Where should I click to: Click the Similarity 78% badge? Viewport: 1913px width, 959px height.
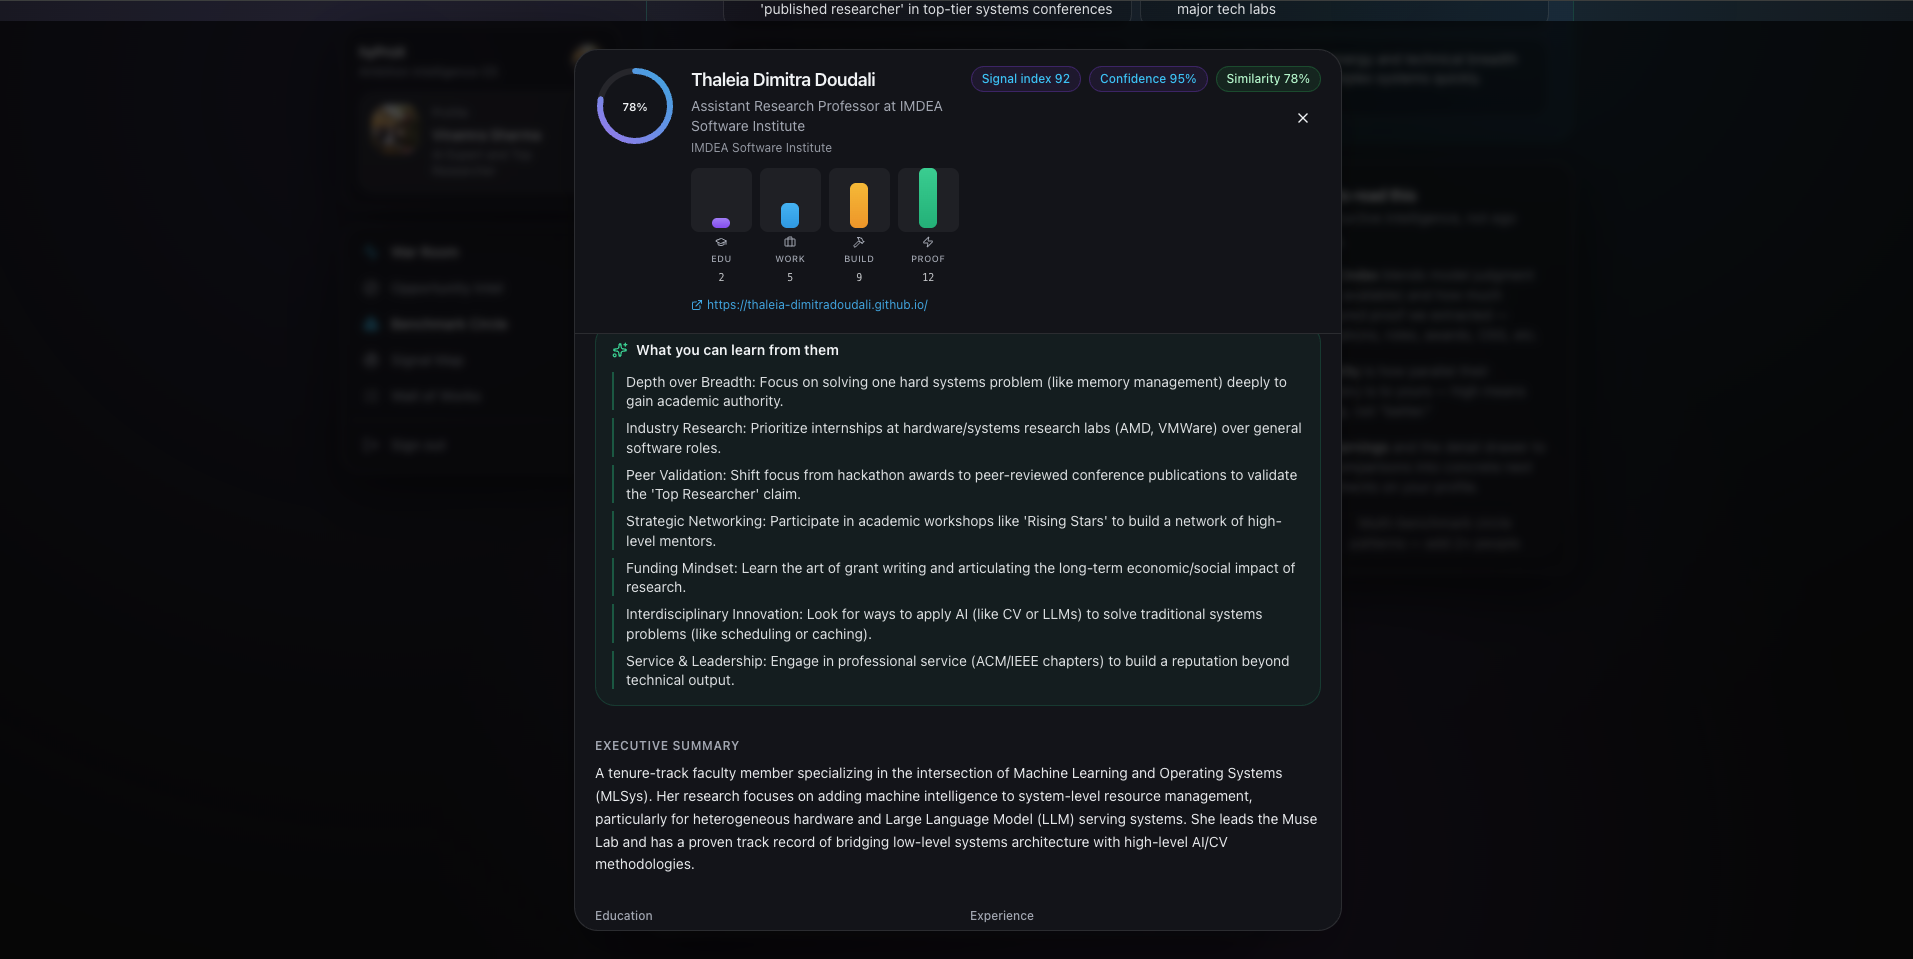pyautogui.click(x=1268, y=79)
